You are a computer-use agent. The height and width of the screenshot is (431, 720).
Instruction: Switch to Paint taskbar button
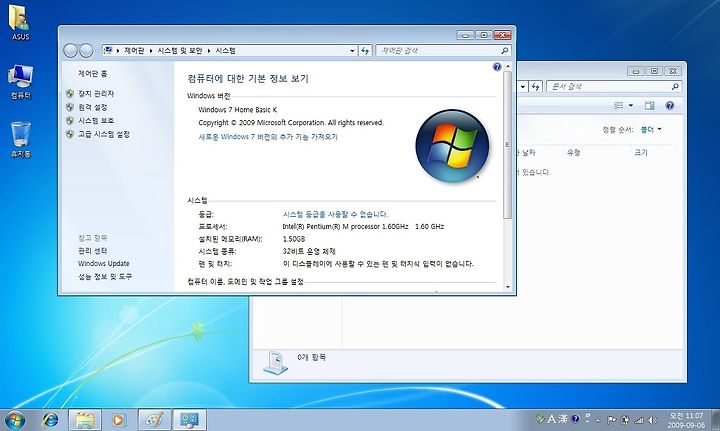coord(154,420)
